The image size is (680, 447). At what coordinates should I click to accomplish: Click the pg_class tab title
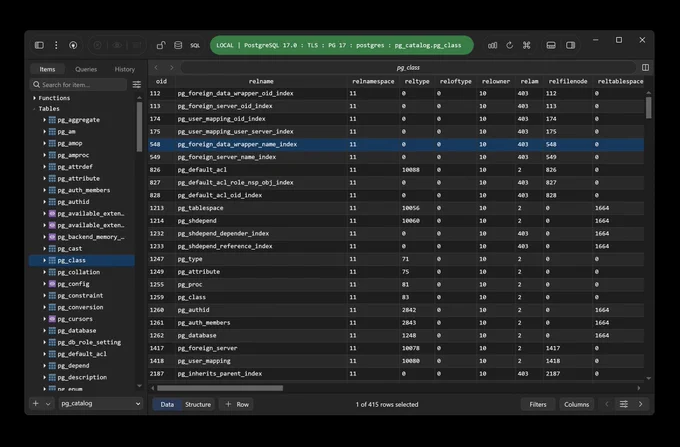tap(408, 68)
